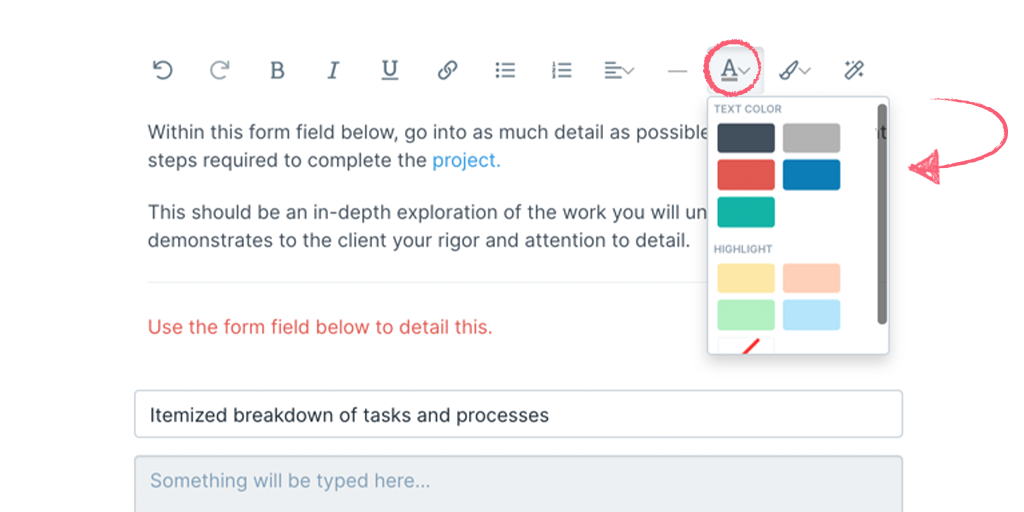This screenshot has width=1024, height=512.
Task: Click the redo arrow icon
Action: [x=219, y=69]
